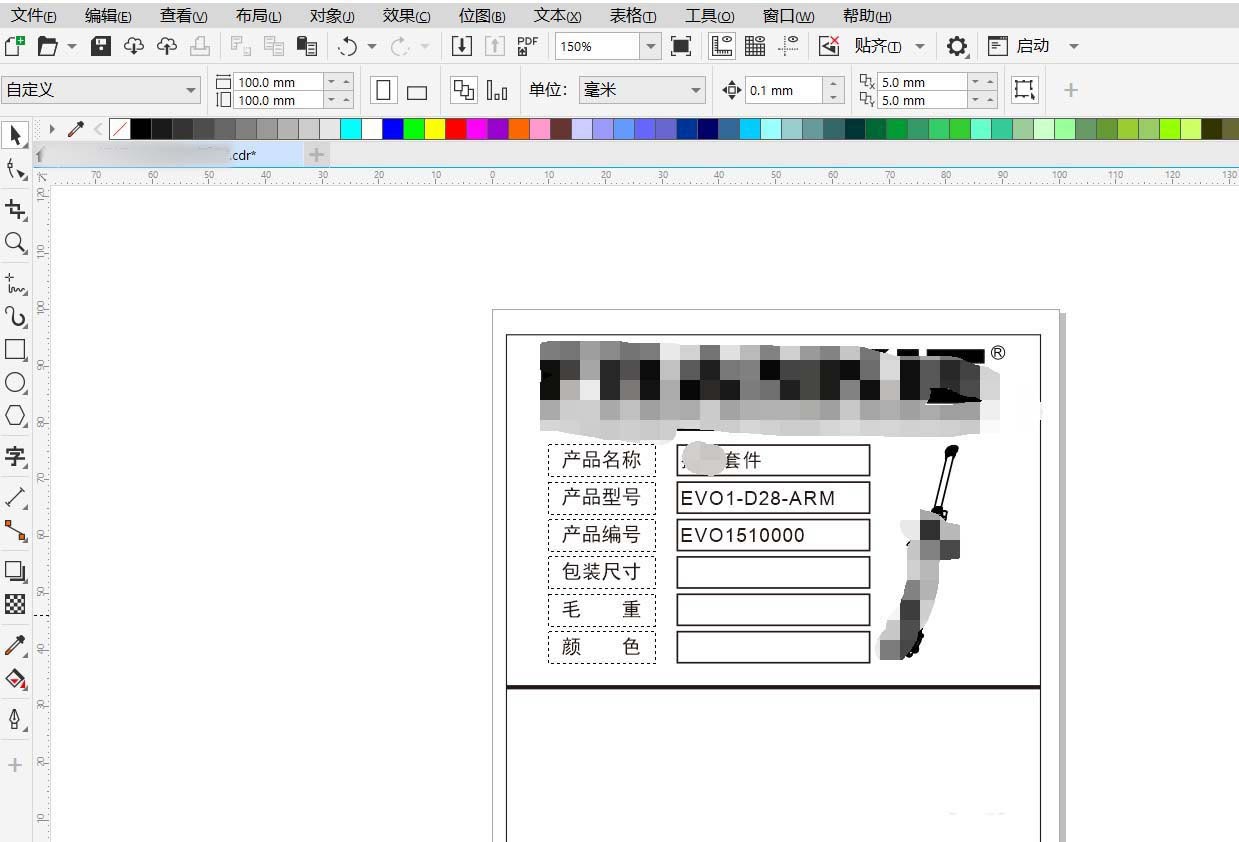Select the Color Eyedropper tool
Image resolution: width=1239 pixels, height=842 pixels.
click(x=16, y=645)
